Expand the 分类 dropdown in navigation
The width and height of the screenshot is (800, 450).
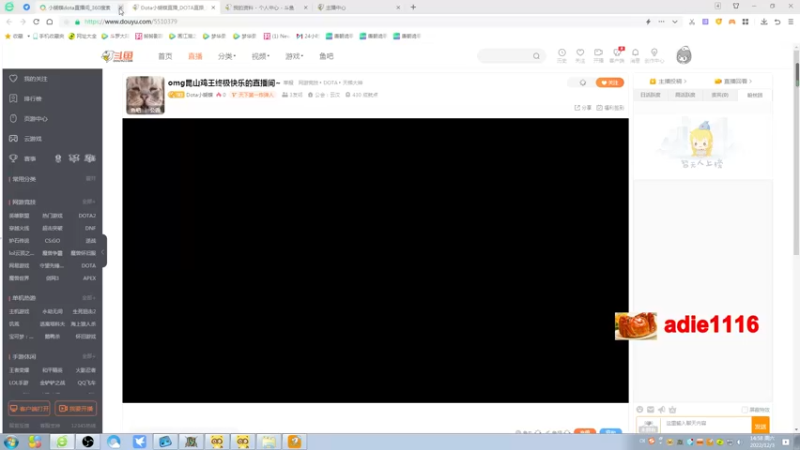[227, 56]
